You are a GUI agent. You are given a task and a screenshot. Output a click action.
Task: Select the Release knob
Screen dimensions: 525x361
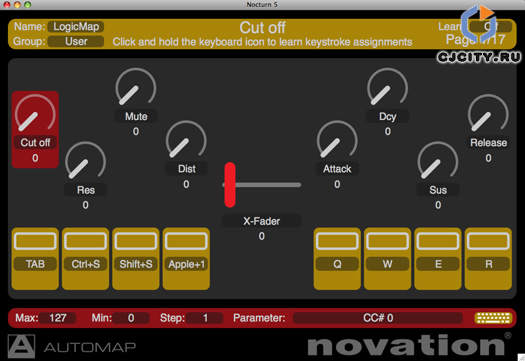pyautogui.click(x=488, y=113)
